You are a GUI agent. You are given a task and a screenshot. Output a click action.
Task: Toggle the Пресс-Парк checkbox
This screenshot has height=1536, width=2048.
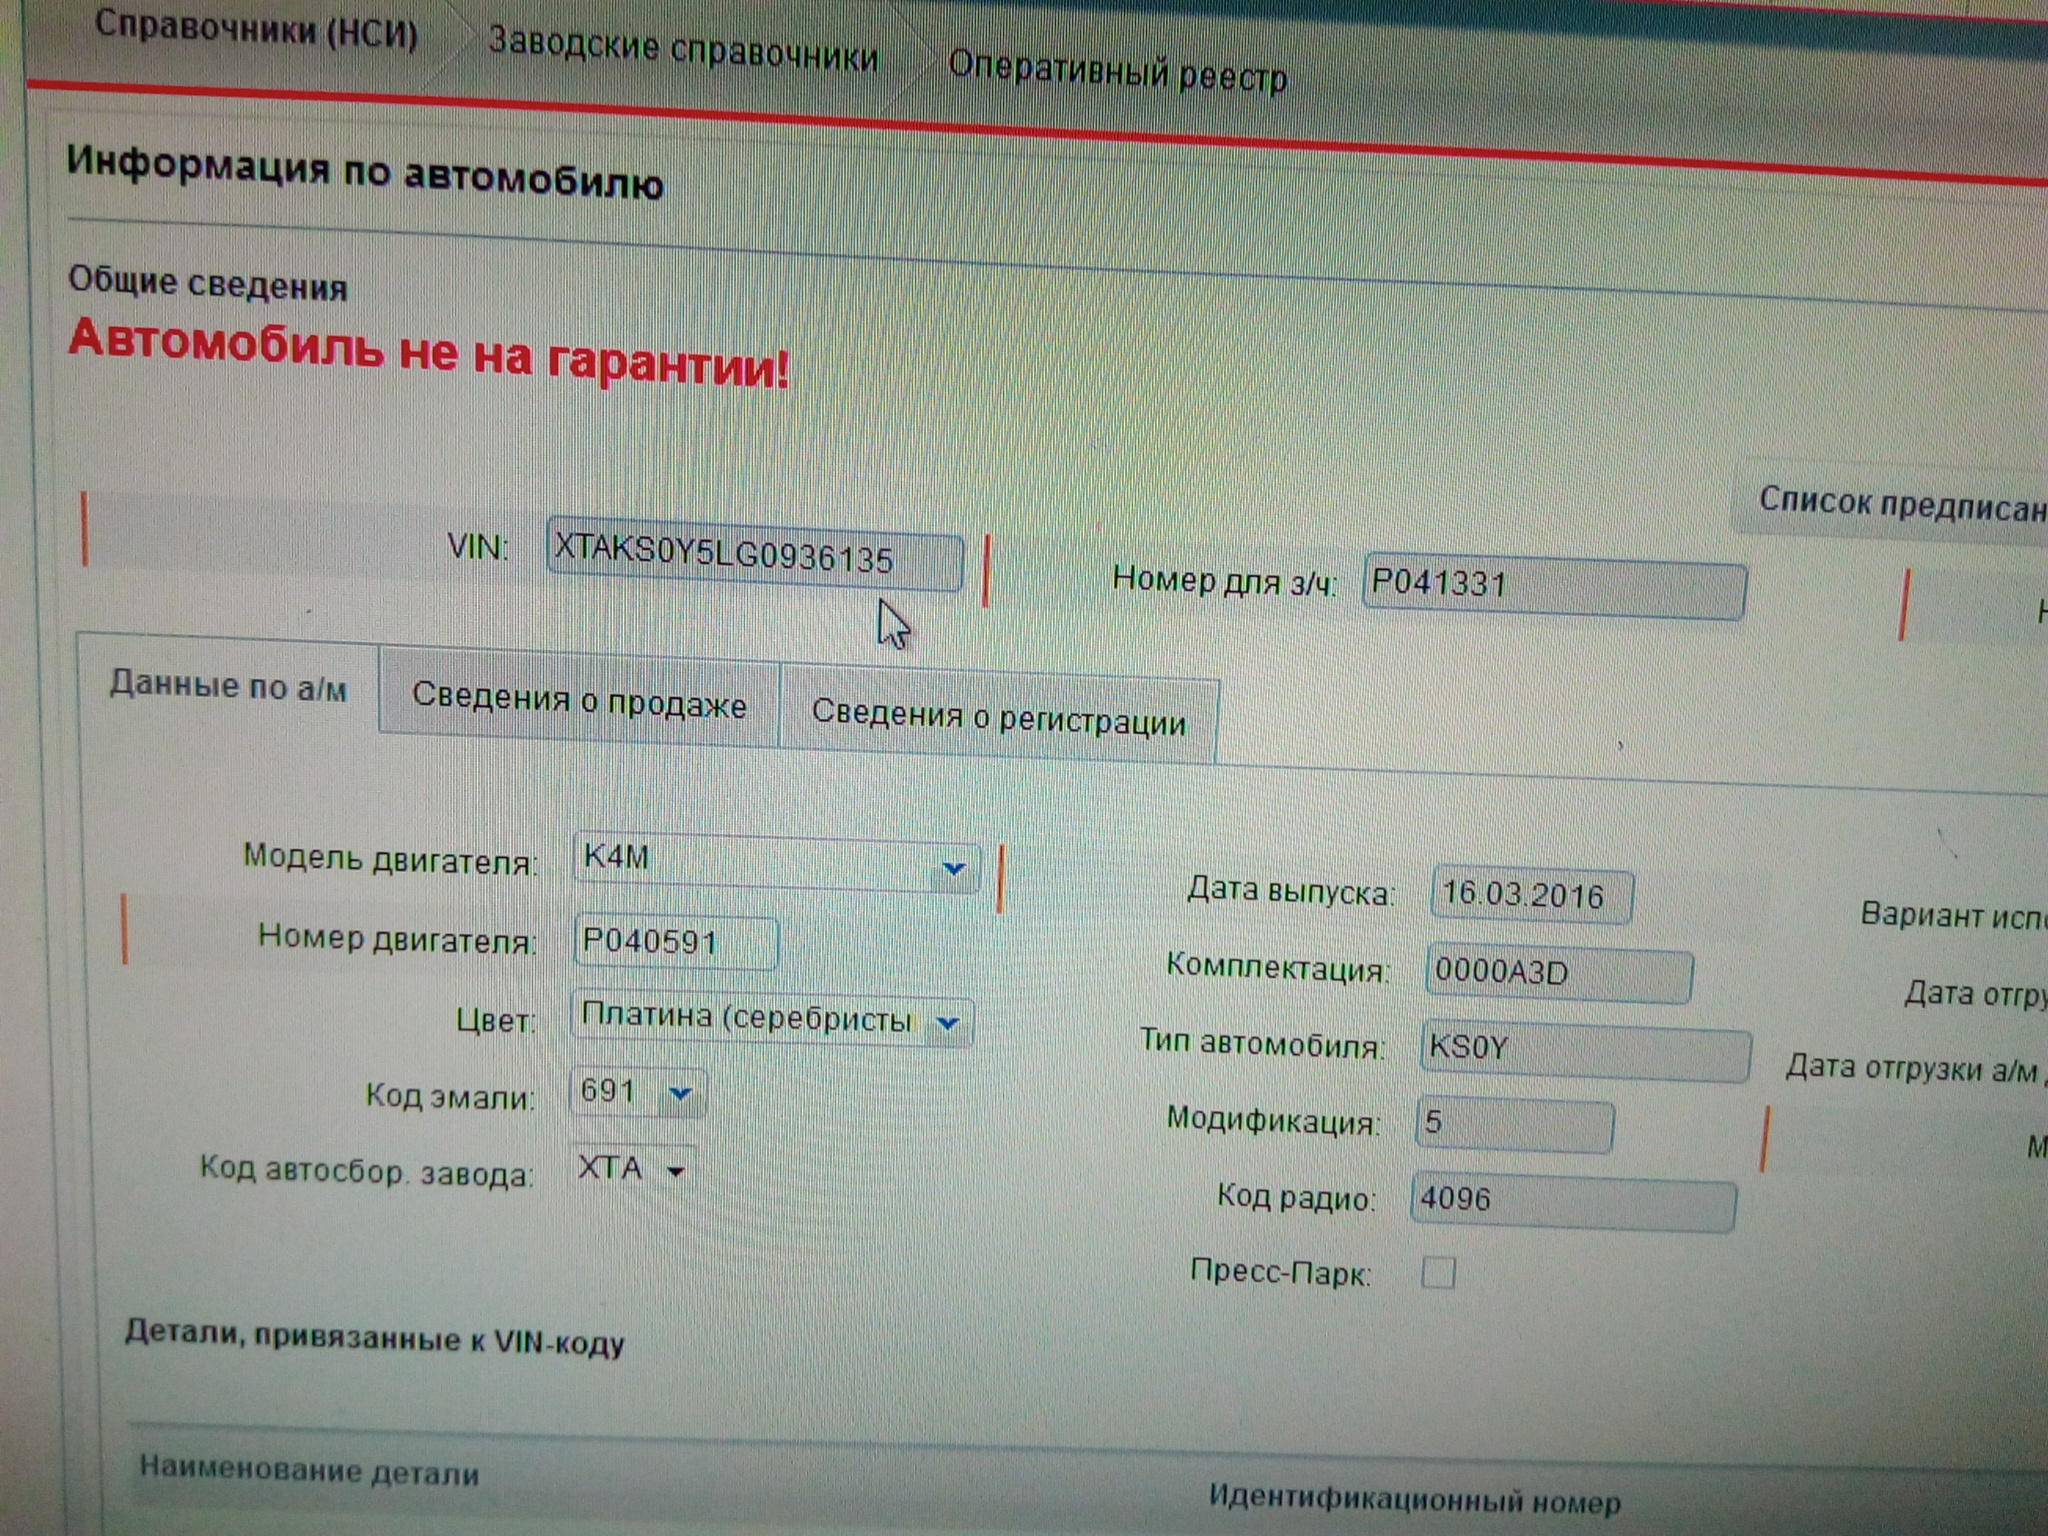point(1437,1273)
